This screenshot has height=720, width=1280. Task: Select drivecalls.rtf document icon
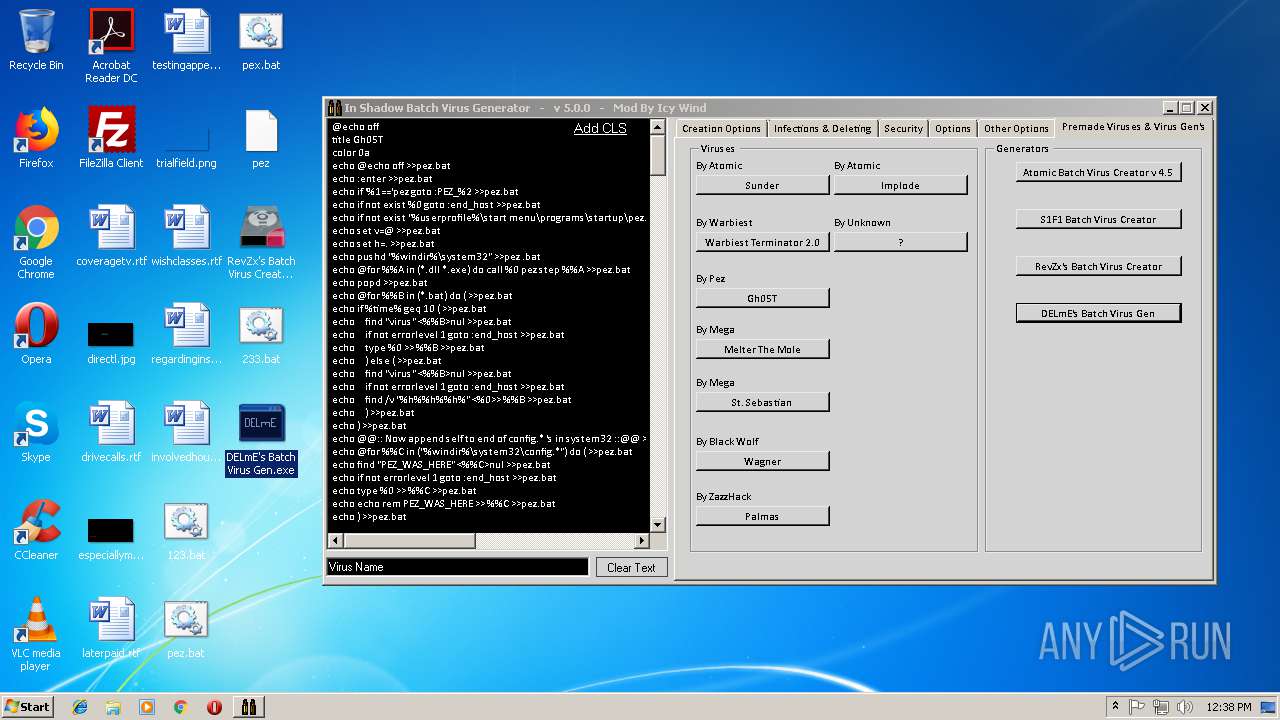[111, 432]
